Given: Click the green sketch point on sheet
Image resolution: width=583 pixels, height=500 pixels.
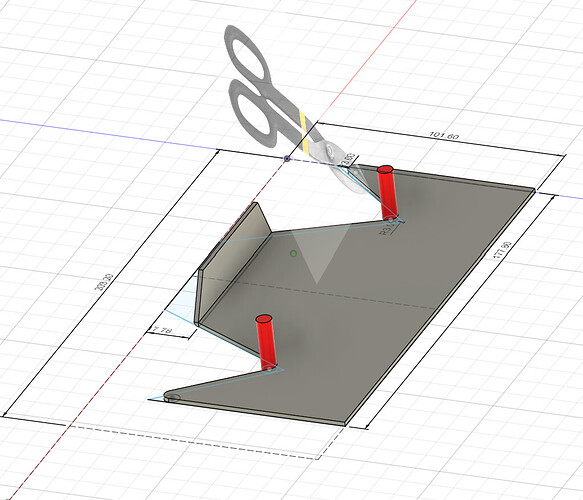Looking at the screenshot, I should (293, 254).
